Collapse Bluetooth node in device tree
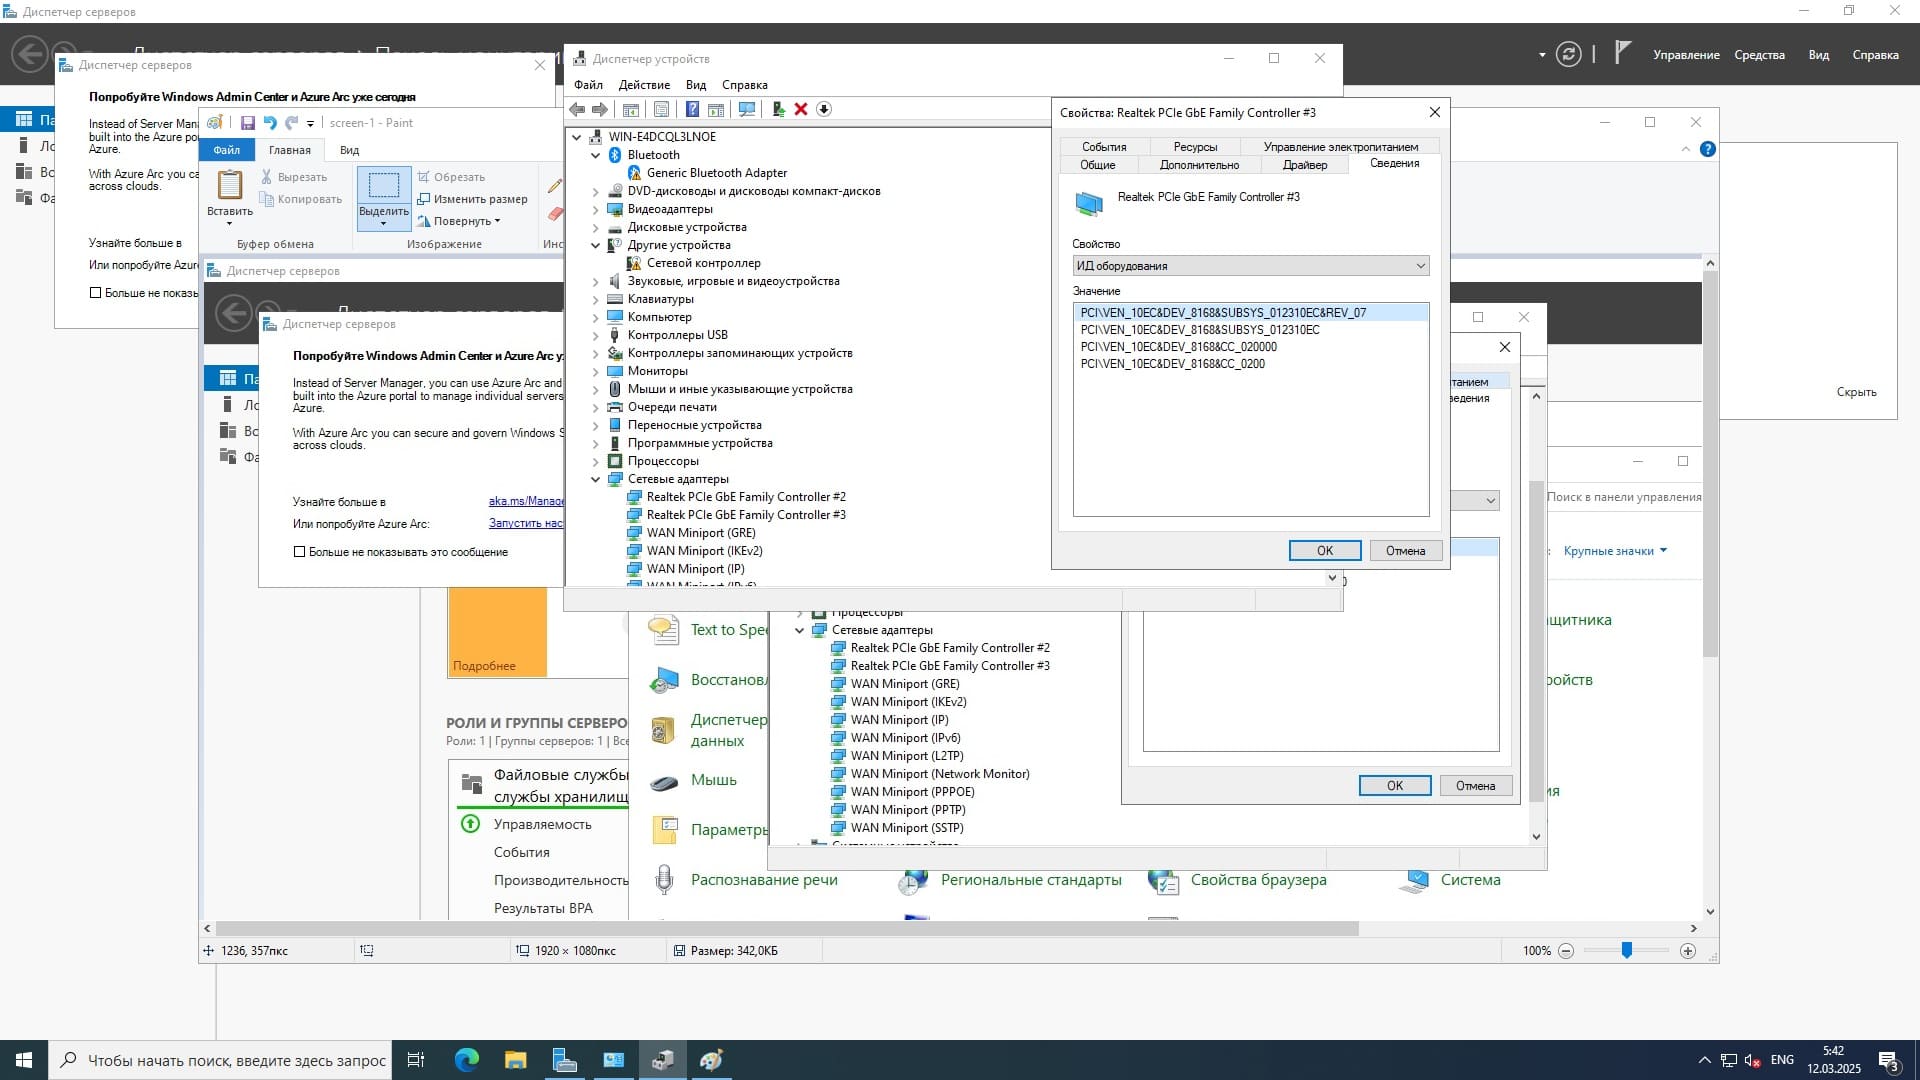The height and width of the screenshot is (1080, 1920). point(596,155)
